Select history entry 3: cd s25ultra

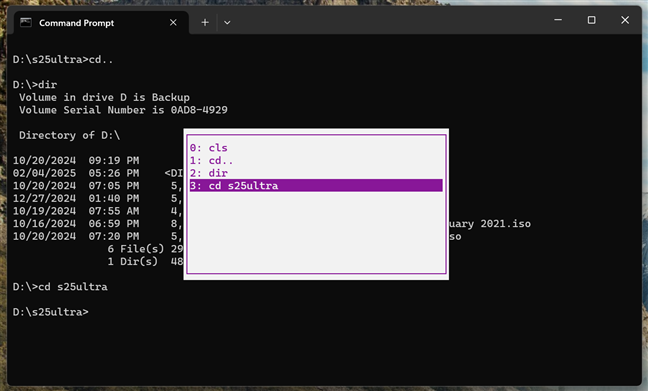316,186
